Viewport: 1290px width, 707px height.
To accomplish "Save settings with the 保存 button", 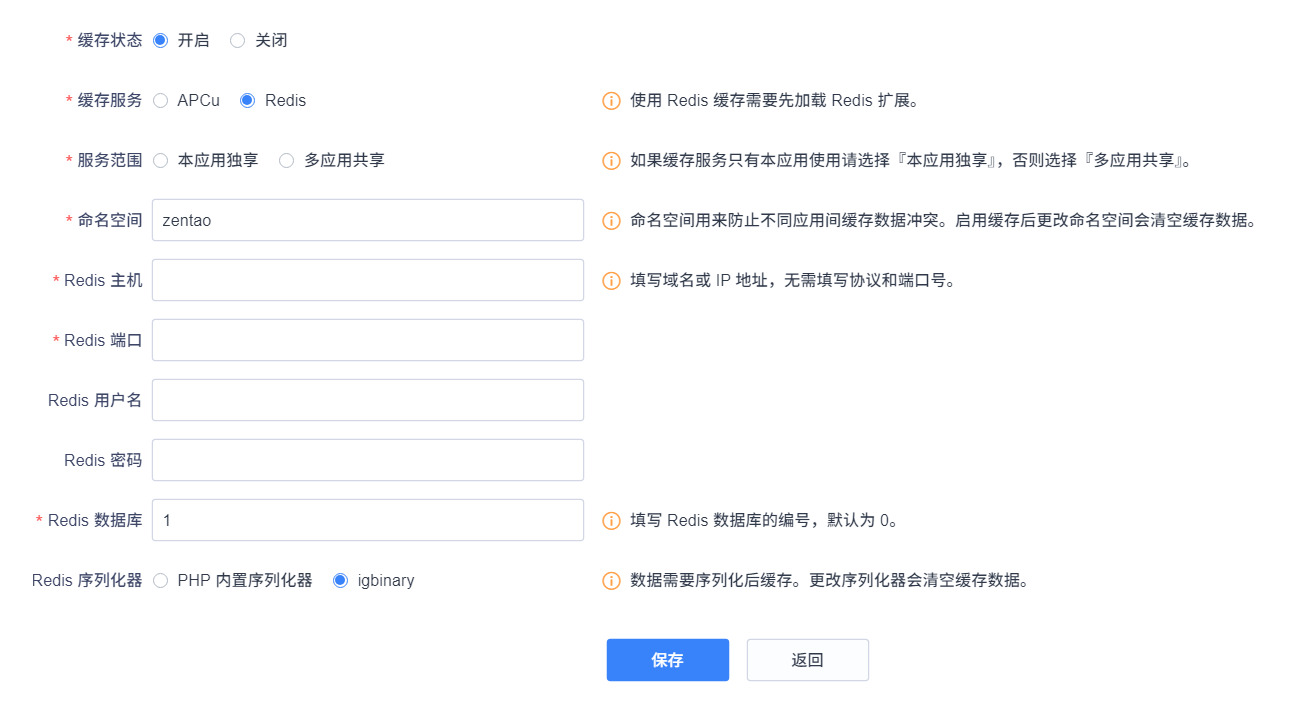I will point(668,660).
